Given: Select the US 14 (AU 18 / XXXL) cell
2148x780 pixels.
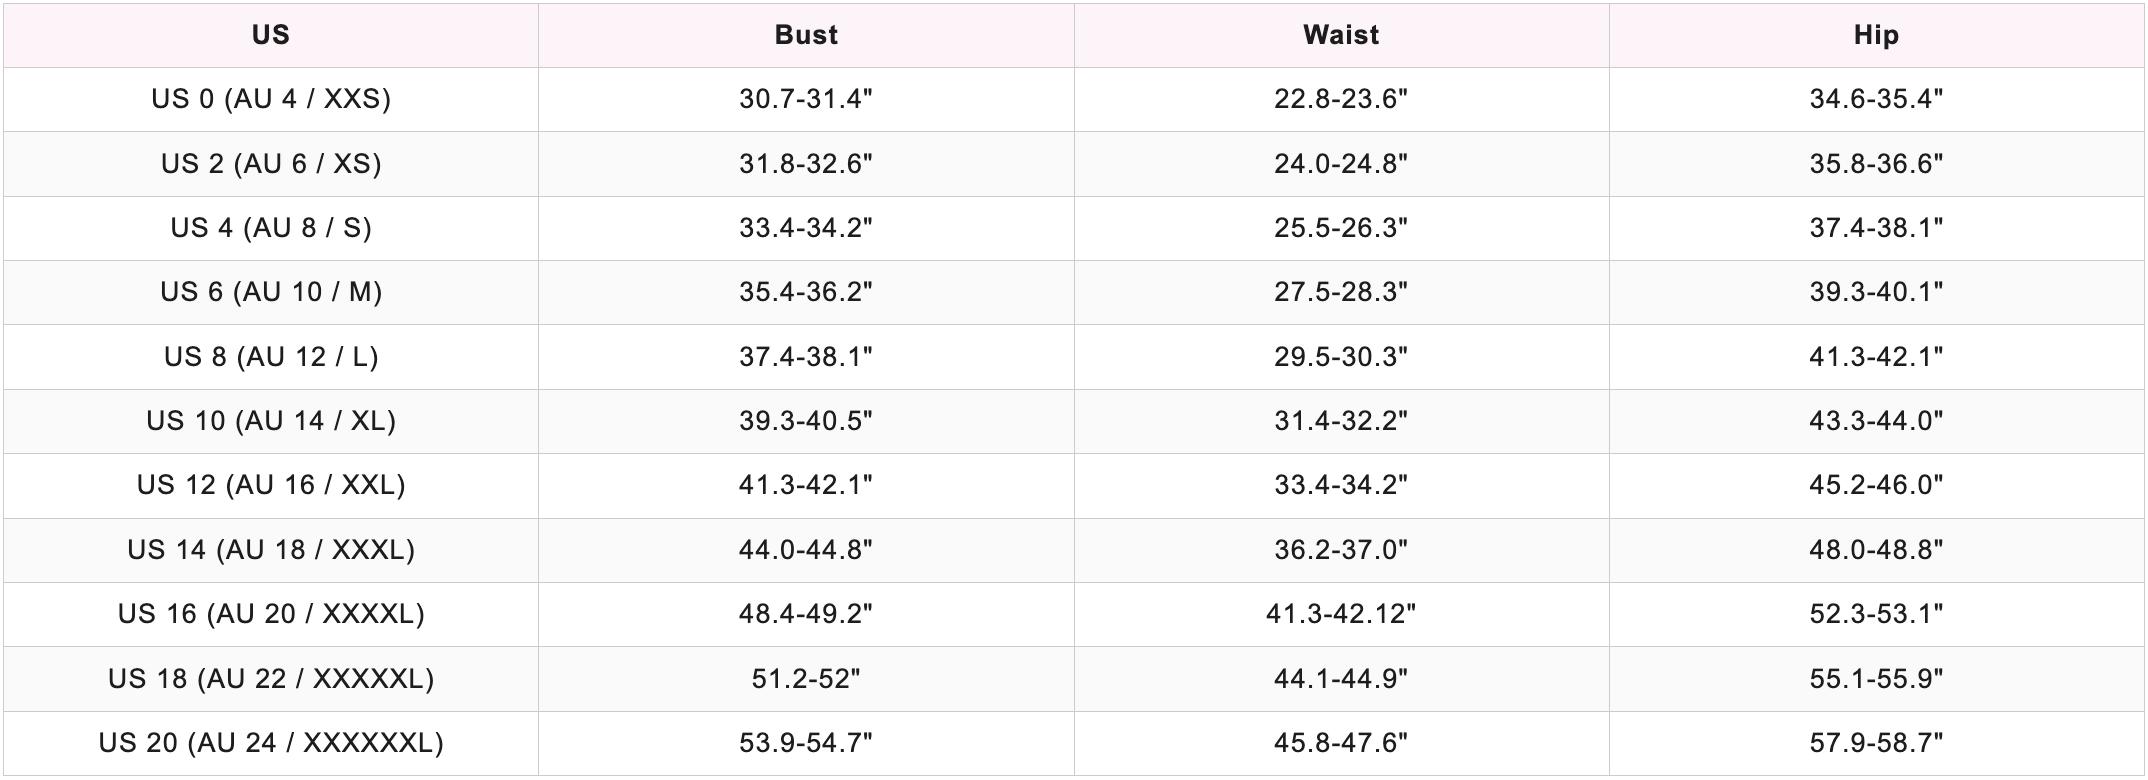Looking at the screenshot, I should click(270, 550).
